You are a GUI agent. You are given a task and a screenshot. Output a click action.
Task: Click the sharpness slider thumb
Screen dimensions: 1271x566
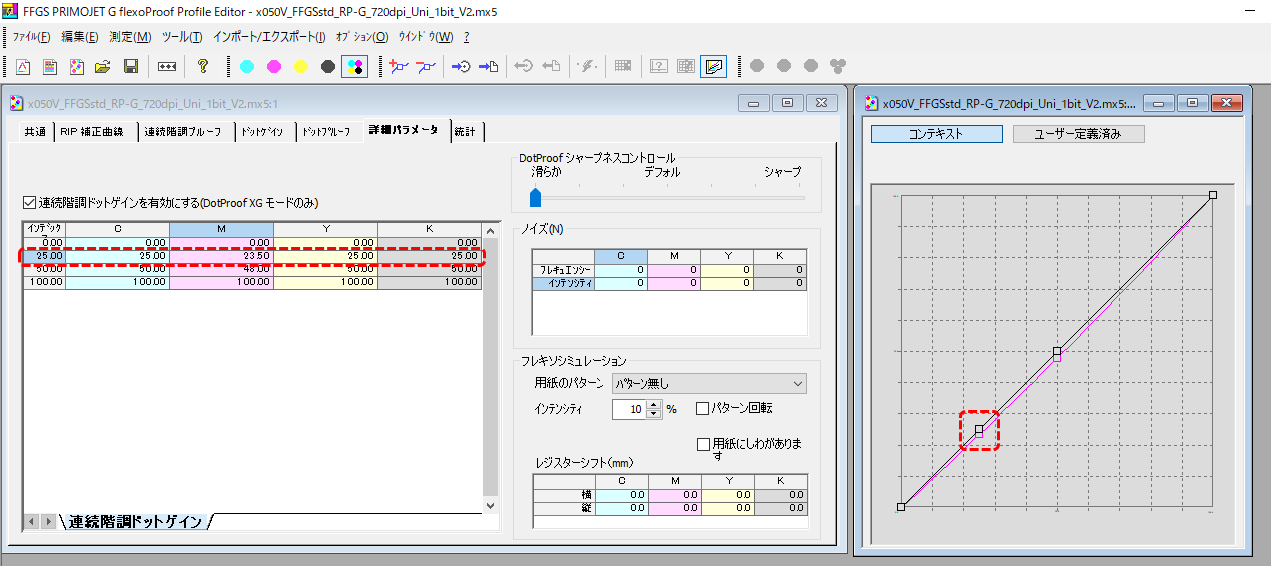click(x=535, y=196)
